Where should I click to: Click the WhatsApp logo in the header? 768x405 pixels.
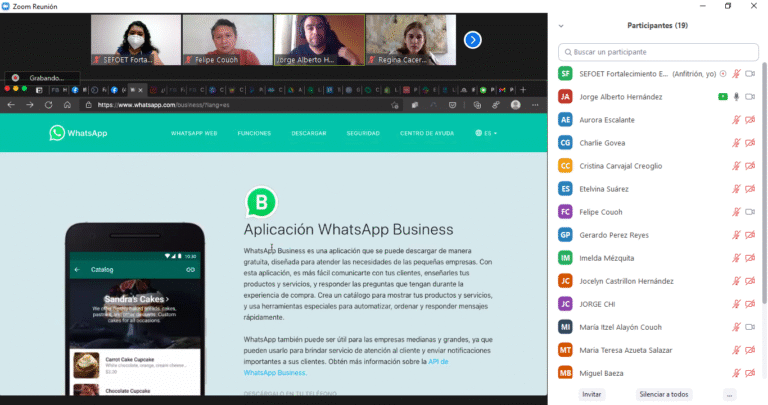pyautogui.click(x=78, y=132)
